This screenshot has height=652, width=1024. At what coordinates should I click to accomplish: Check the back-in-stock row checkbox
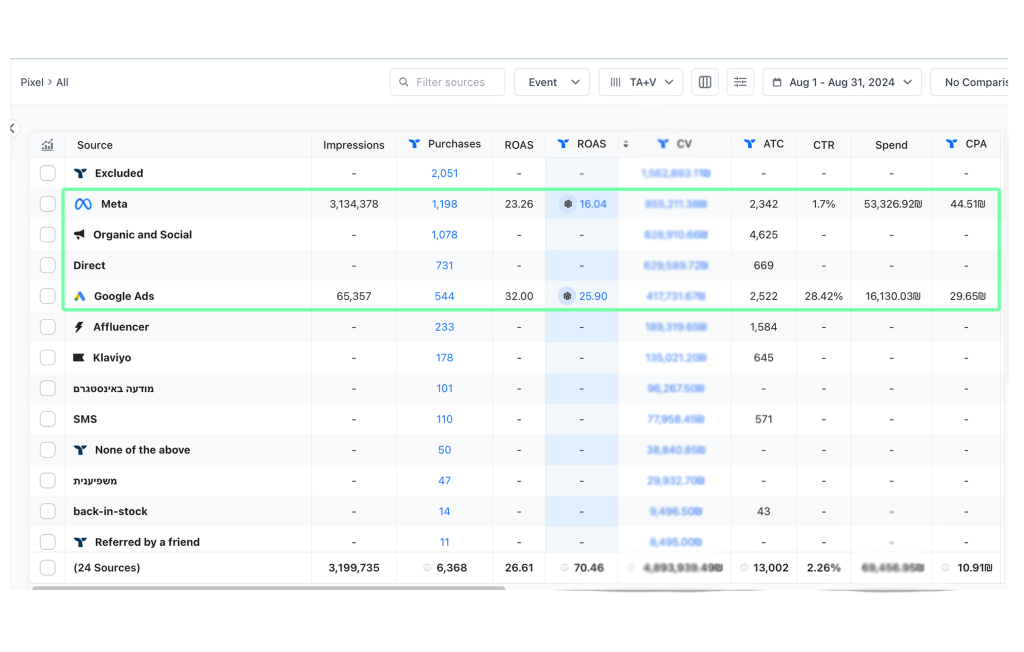point(48,511)
